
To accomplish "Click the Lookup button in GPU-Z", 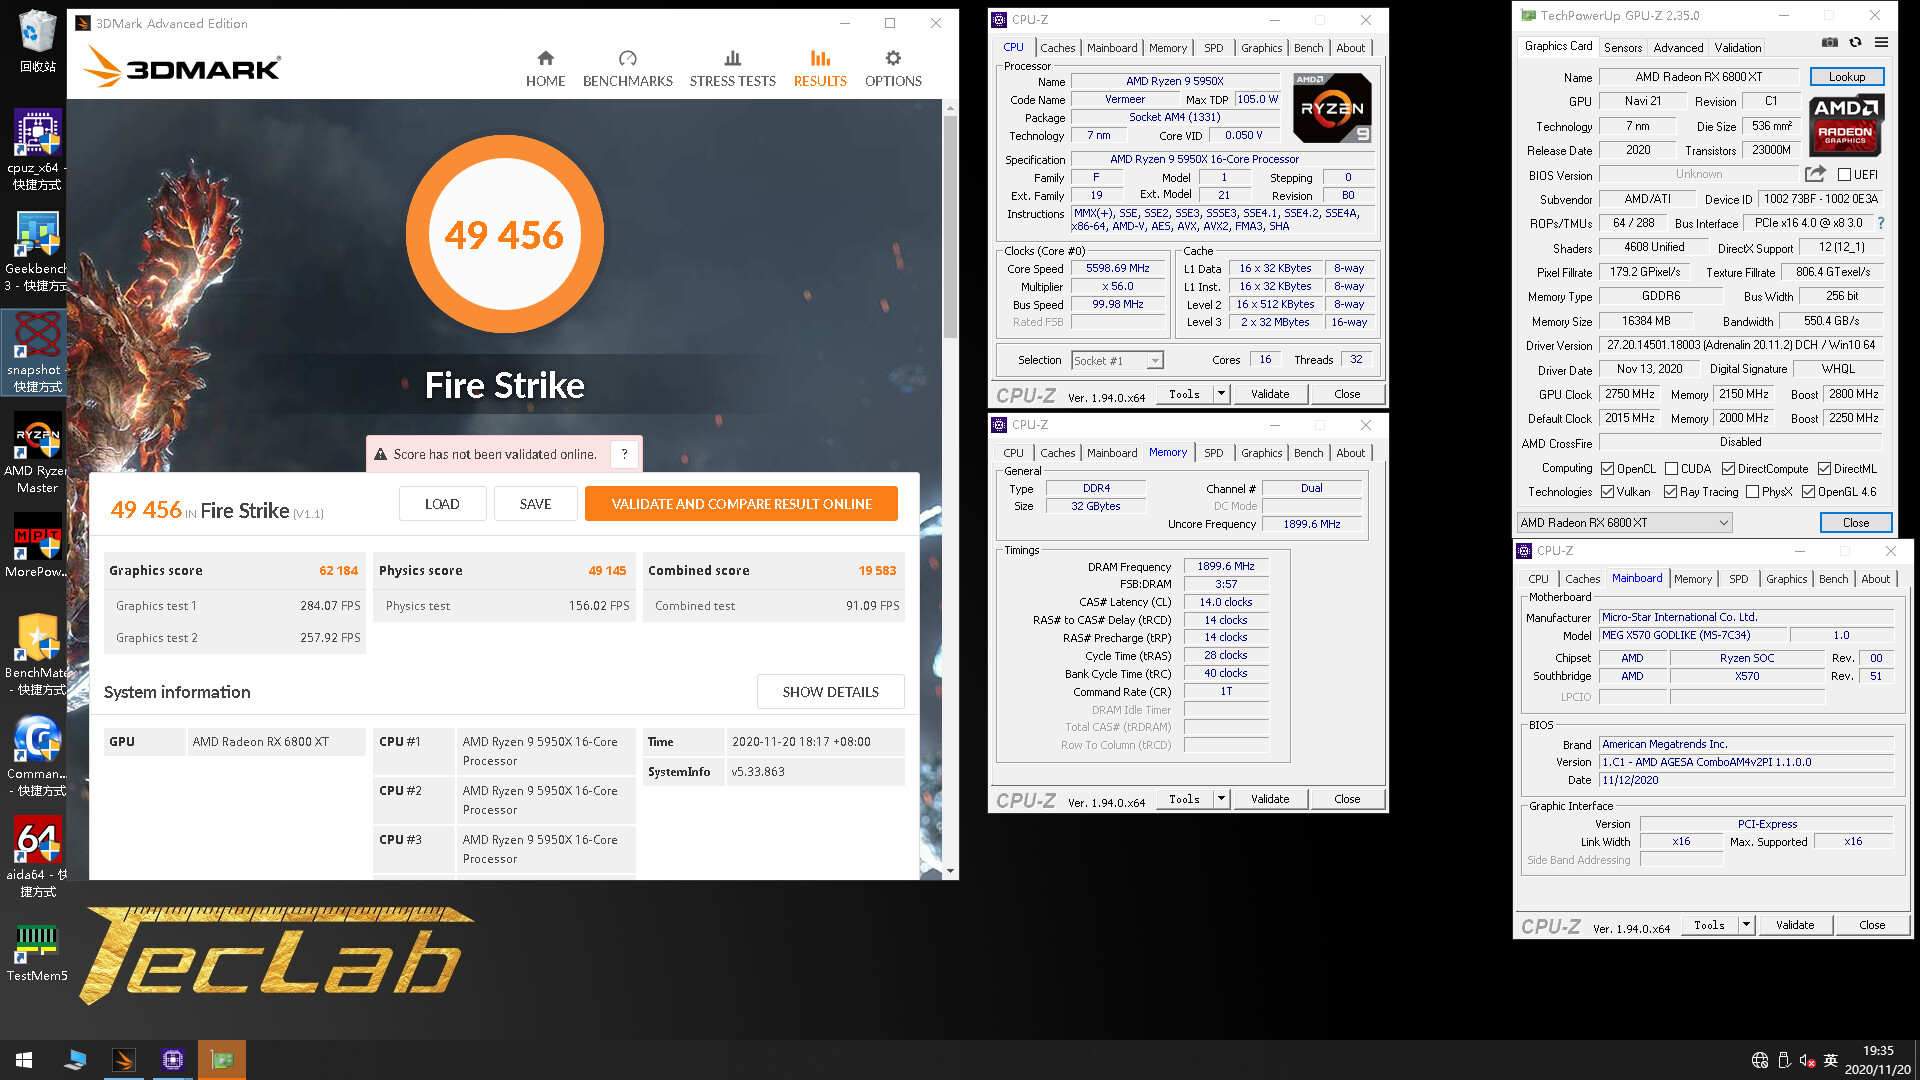I will pyautogui.click(x=1846, y=76).
